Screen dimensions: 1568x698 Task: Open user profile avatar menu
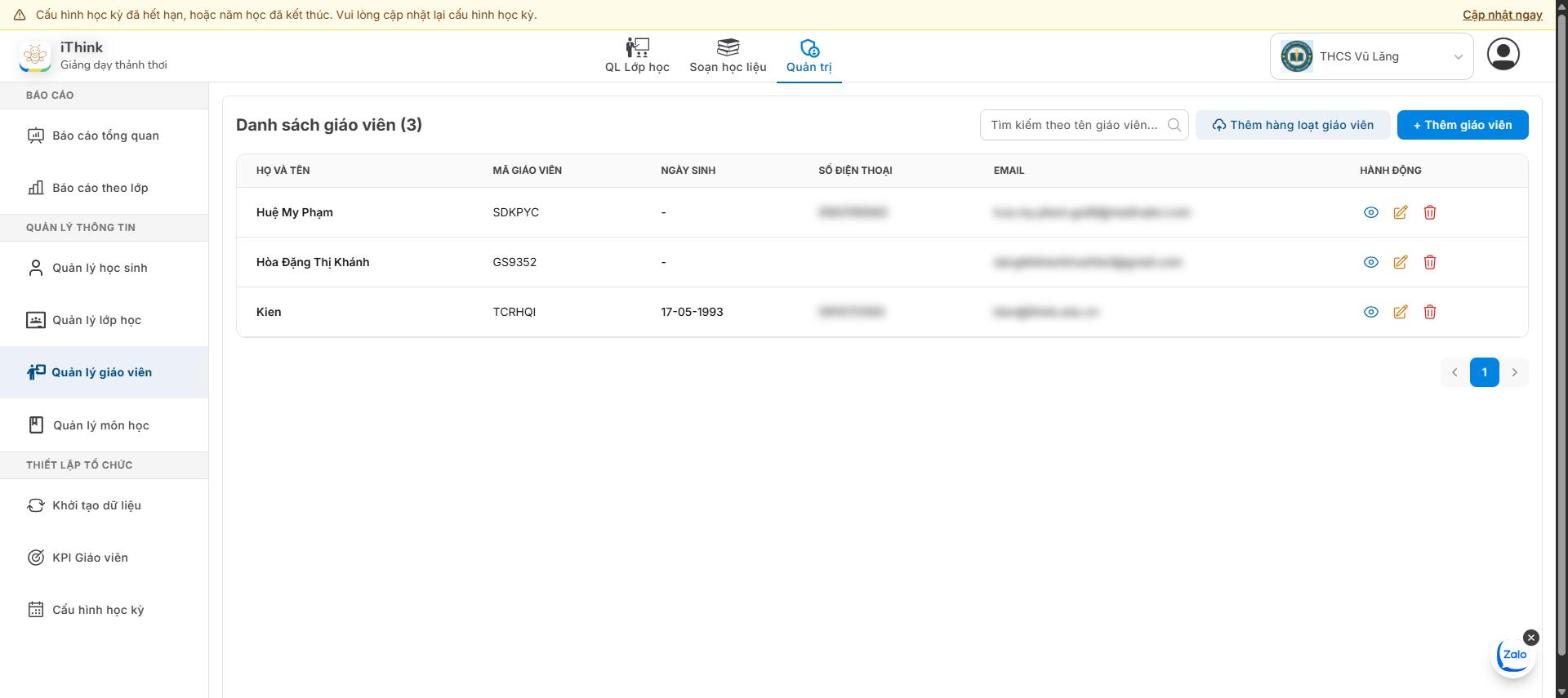point(1503,54)
